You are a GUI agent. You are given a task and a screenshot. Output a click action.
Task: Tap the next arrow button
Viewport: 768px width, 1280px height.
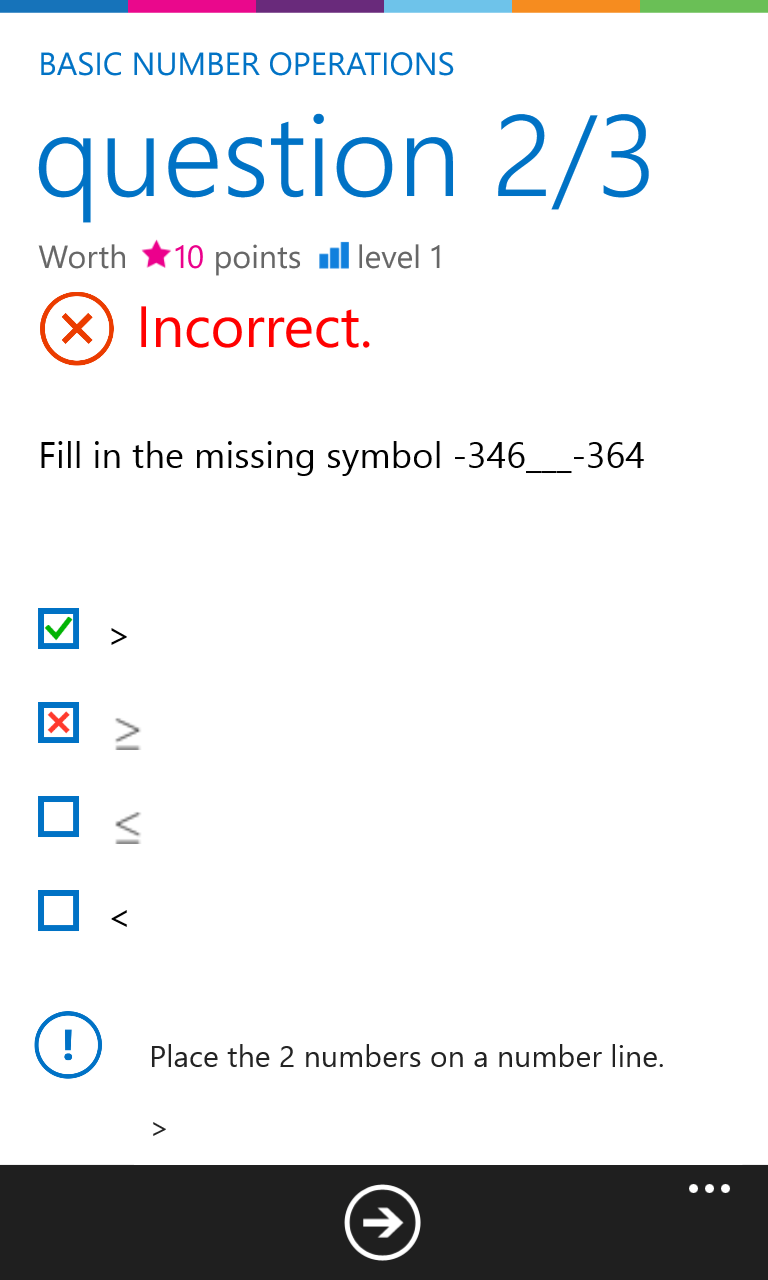tap(382, 1222)
